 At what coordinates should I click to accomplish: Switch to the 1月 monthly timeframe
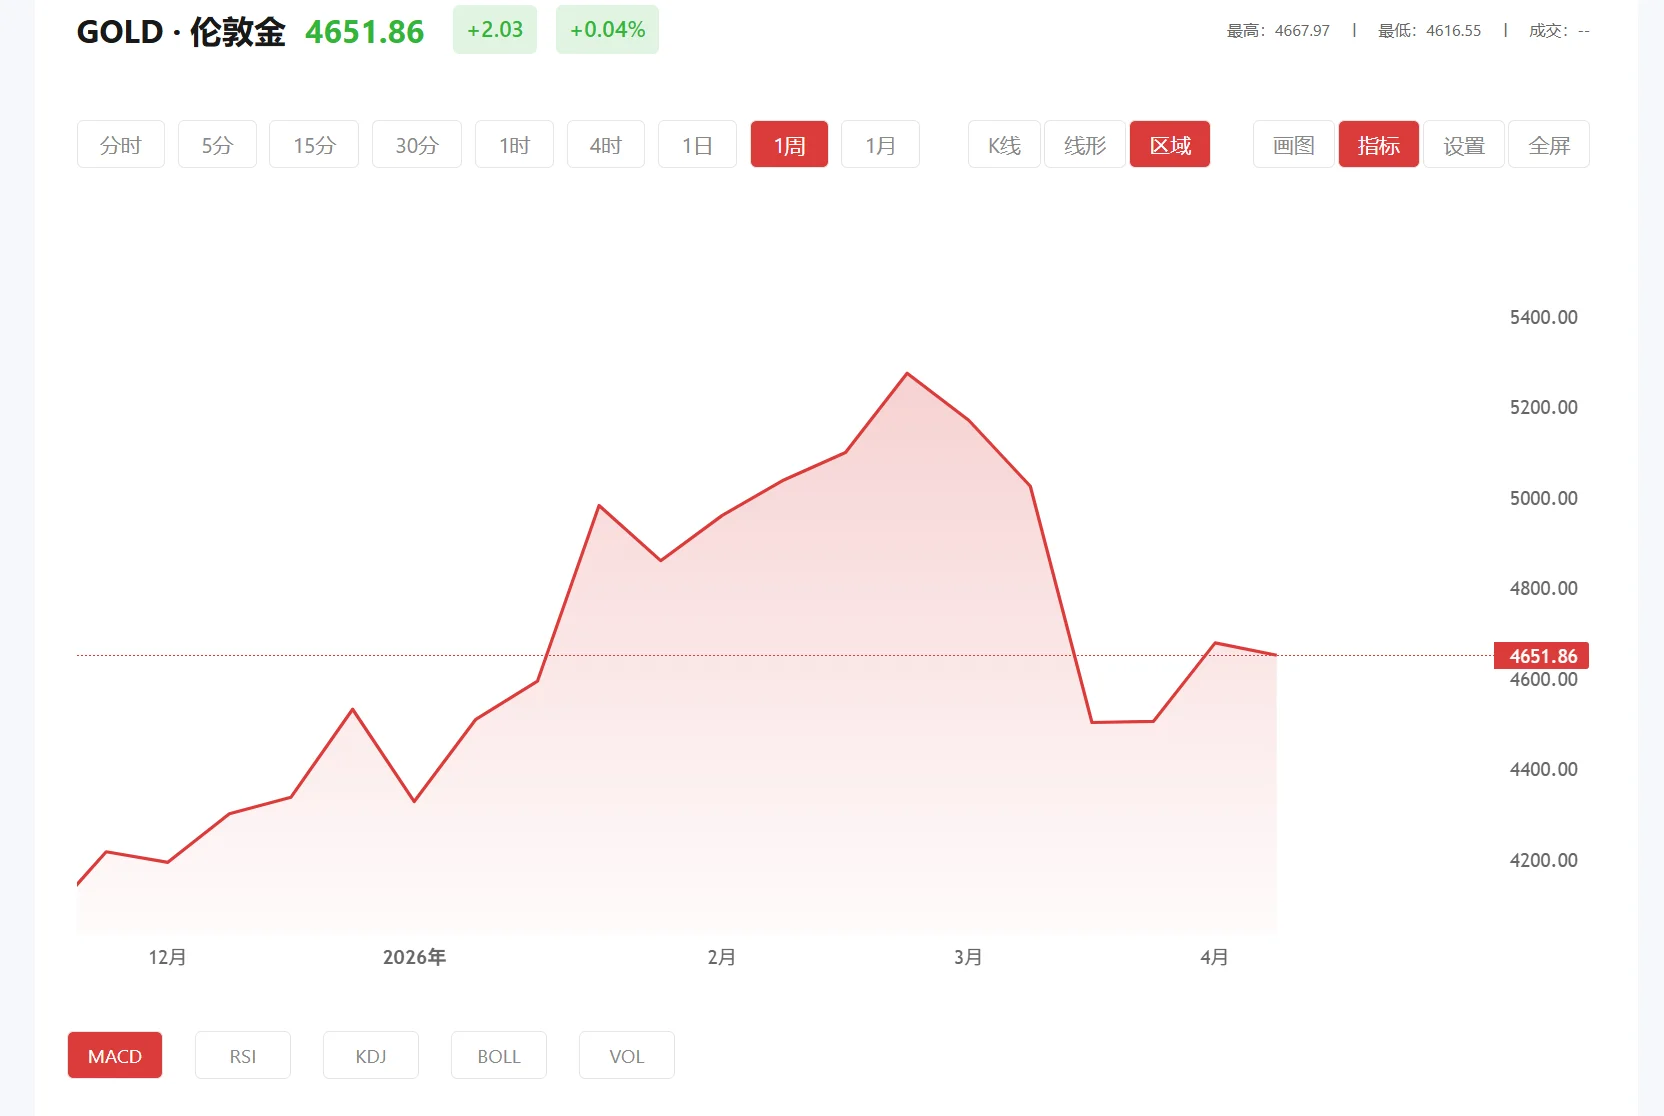tap(880, 144)
